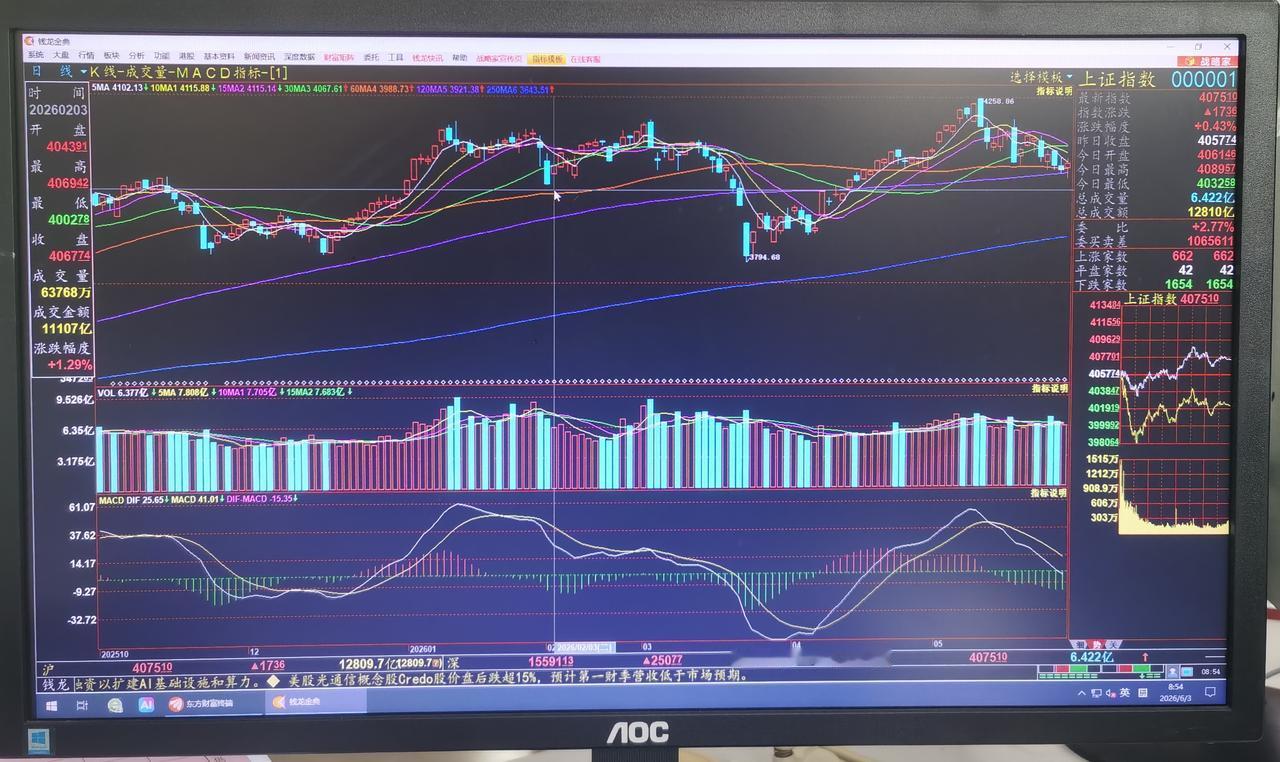This screenshot has width=1280, height=762.
Task: Open 指标说明 link in the MACD panel
Action: pyautogui.click(x=1049, y=493)
